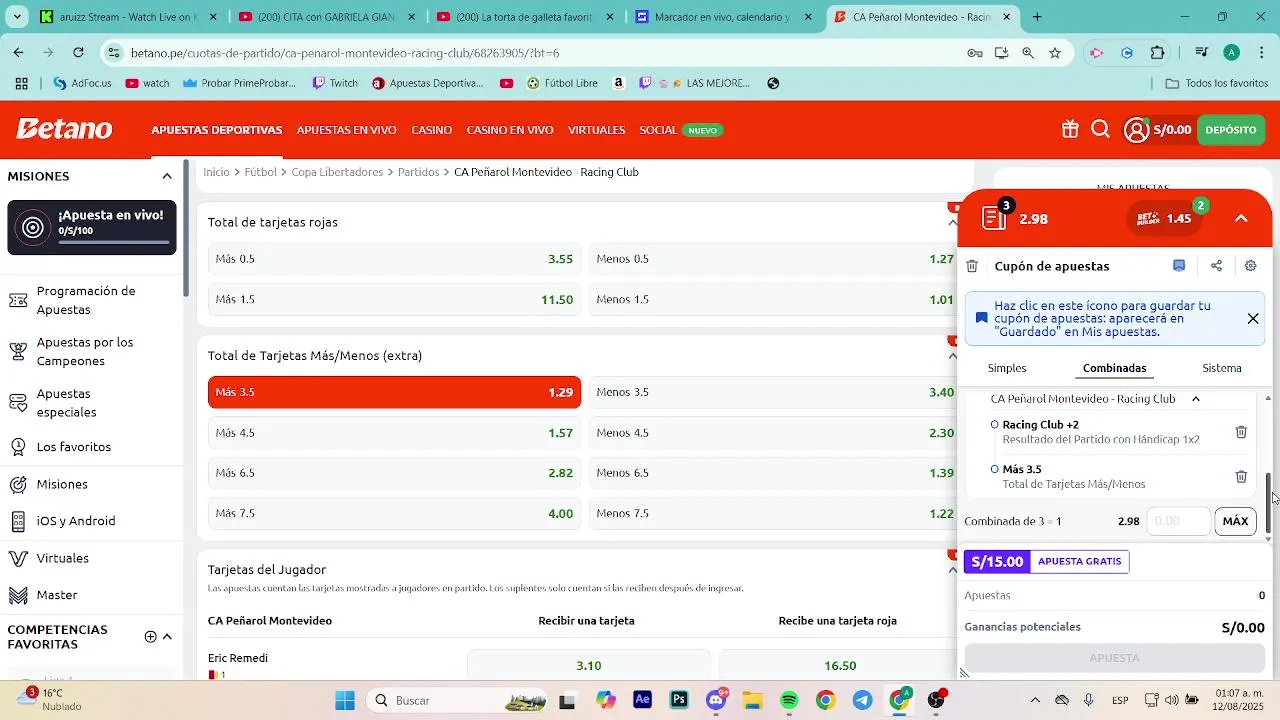This screenshot has width=1280, height=720.
Task: Open the user account balance icon
Action: [1136, 130]
